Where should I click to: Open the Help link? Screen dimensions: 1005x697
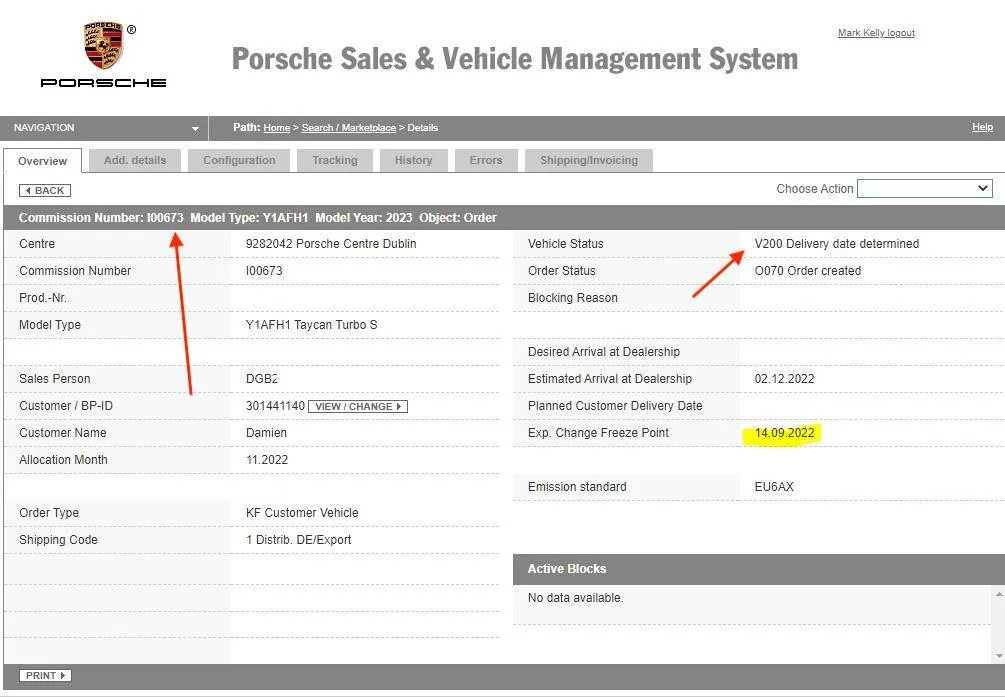(x=982, y=127)
